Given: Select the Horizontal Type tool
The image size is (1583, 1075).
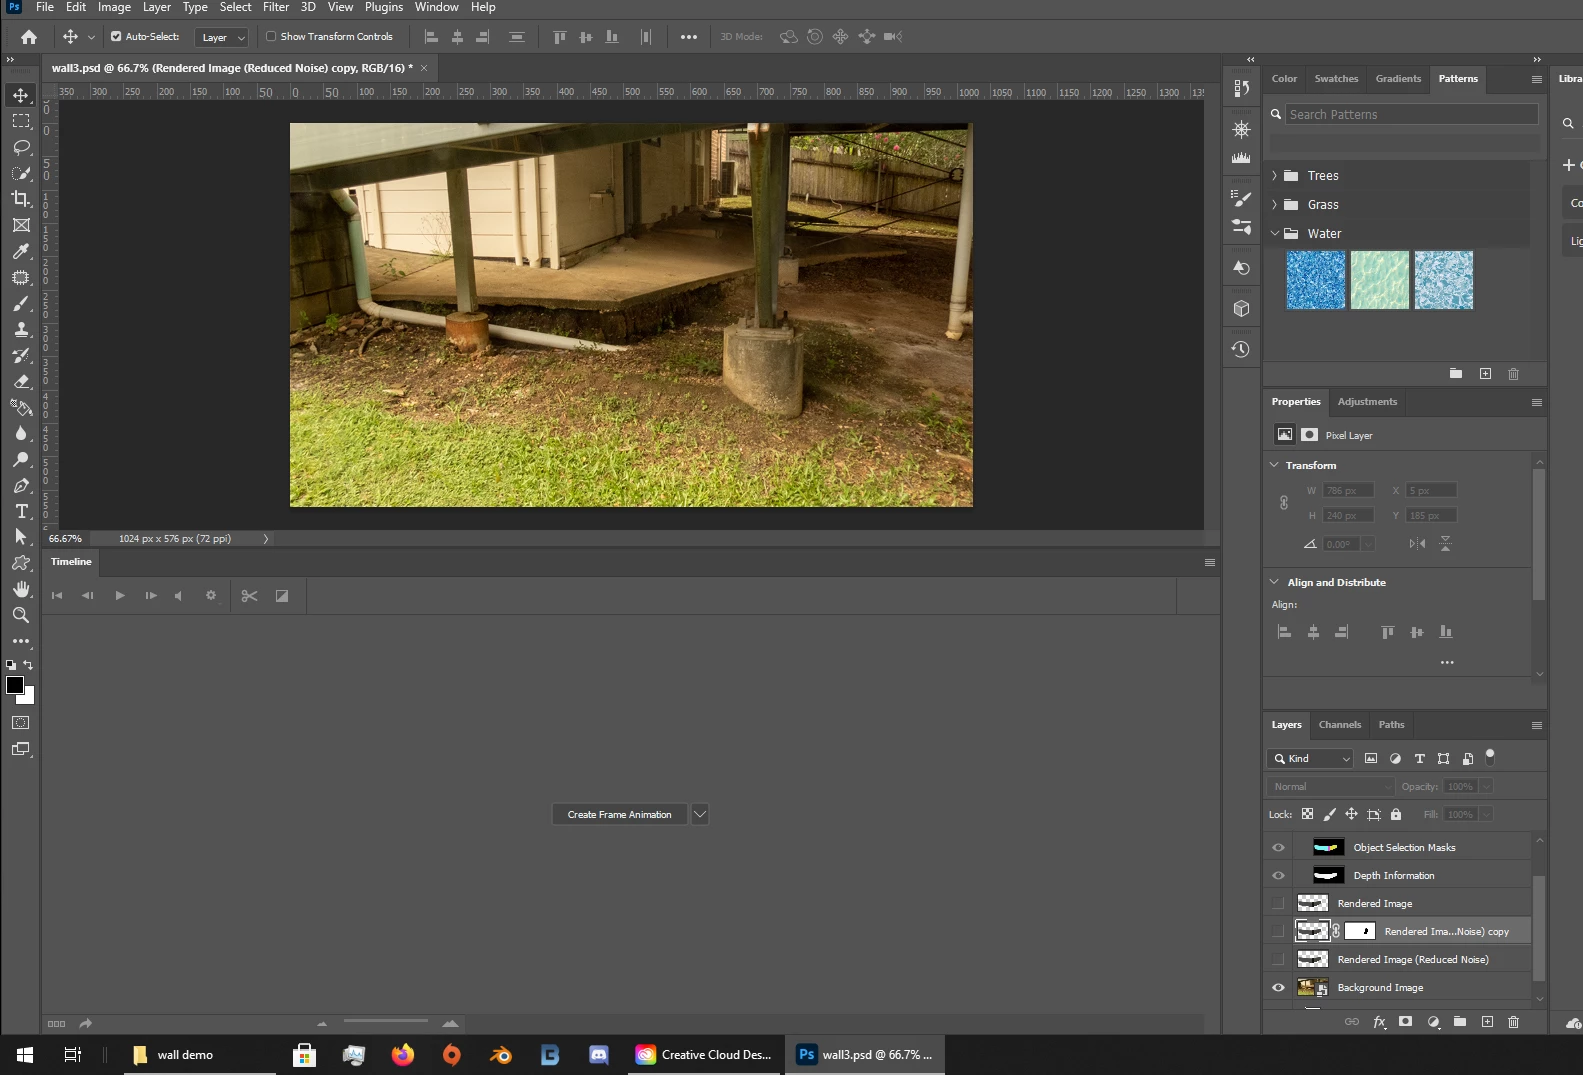Looking at the screenshot, I should coord(21,511).
